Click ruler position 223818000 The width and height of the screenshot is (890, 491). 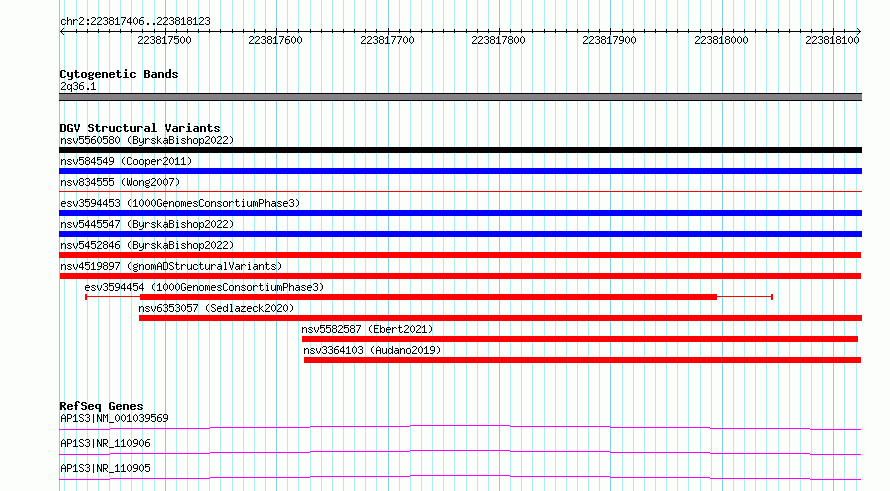pyautogui.click(x=721, y=40)
